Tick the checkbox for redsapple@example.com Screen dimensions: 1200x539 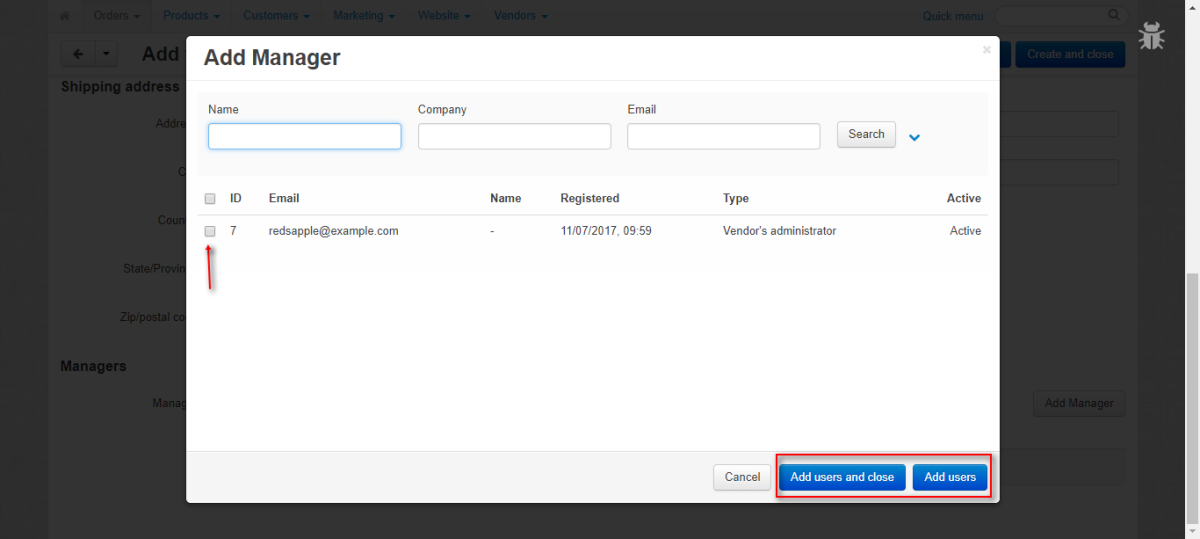(210, 231)
